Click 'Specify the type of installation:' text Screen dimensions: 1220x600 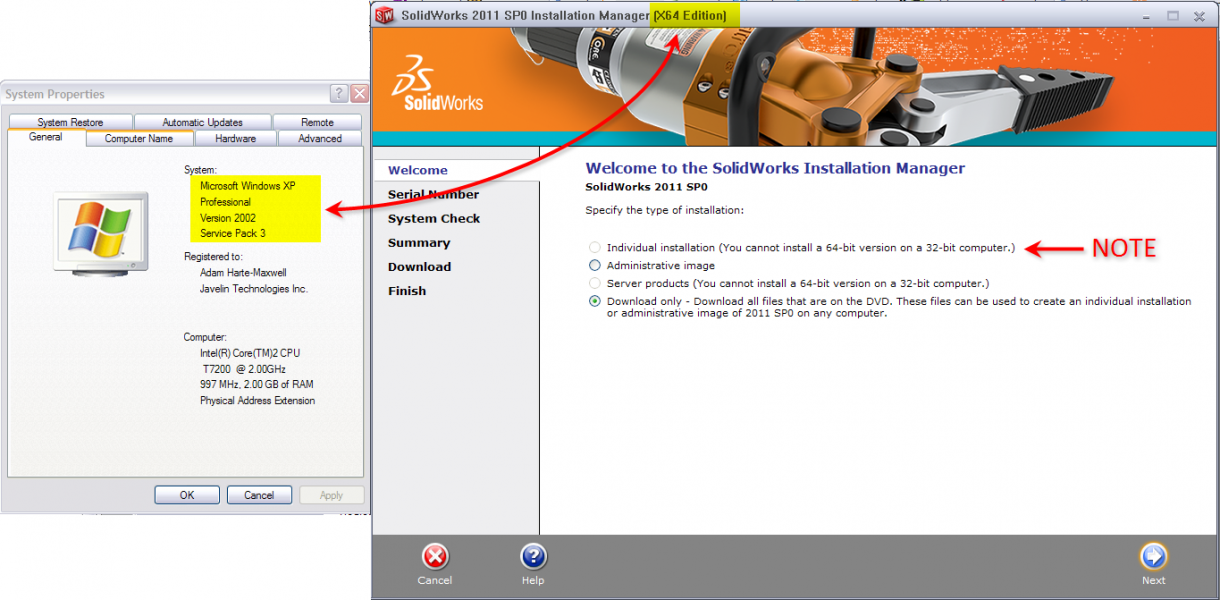point(664,210)
